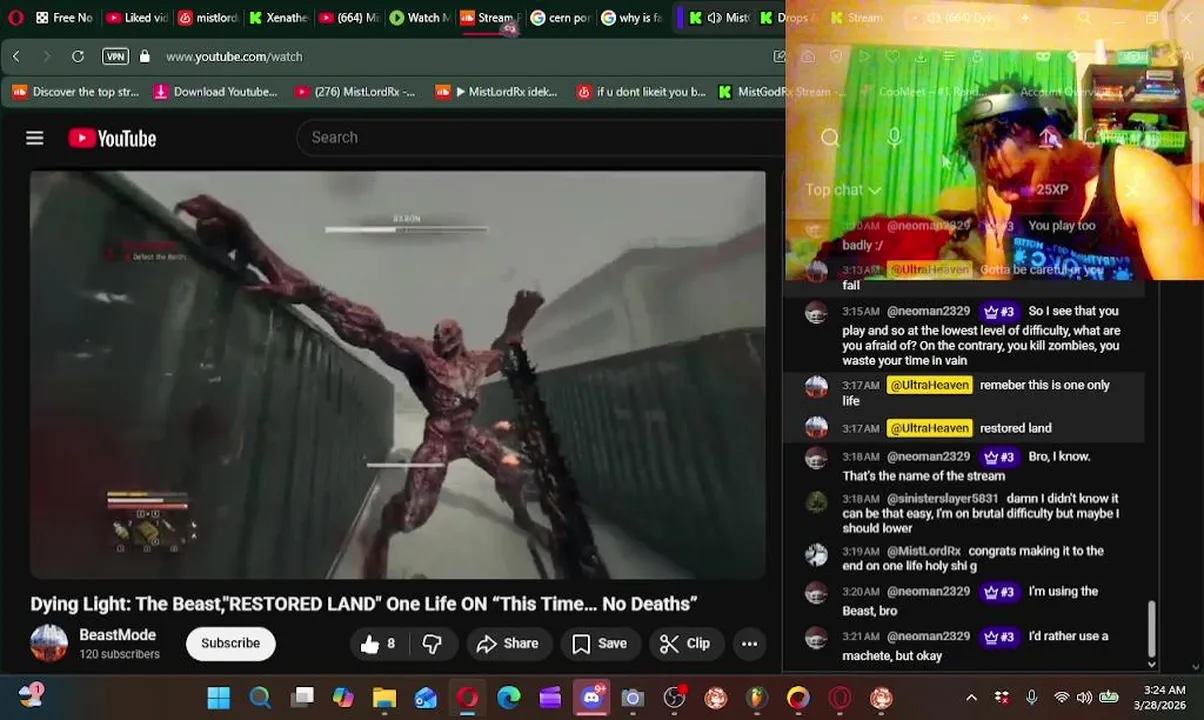Open 'if u dont likeit you b...' bookmark
1204x720 pixels.
coord(641,91)
